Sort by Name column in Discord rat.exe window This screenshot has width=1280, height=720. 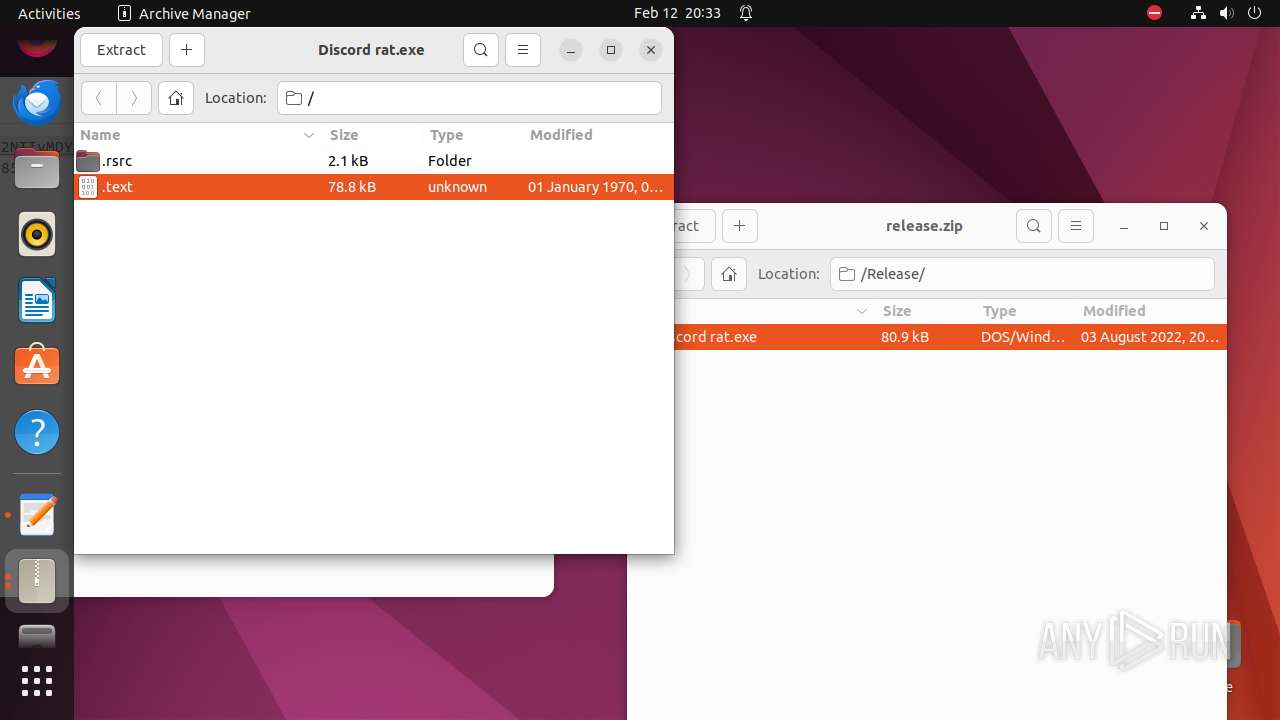click(x=197, y=135)
